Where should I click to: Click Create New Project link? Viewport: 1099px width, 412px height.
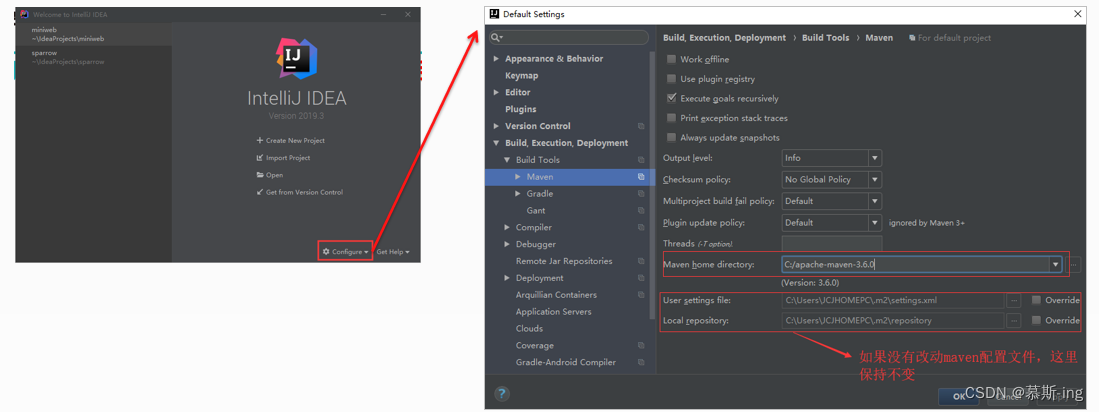(295, 141)
